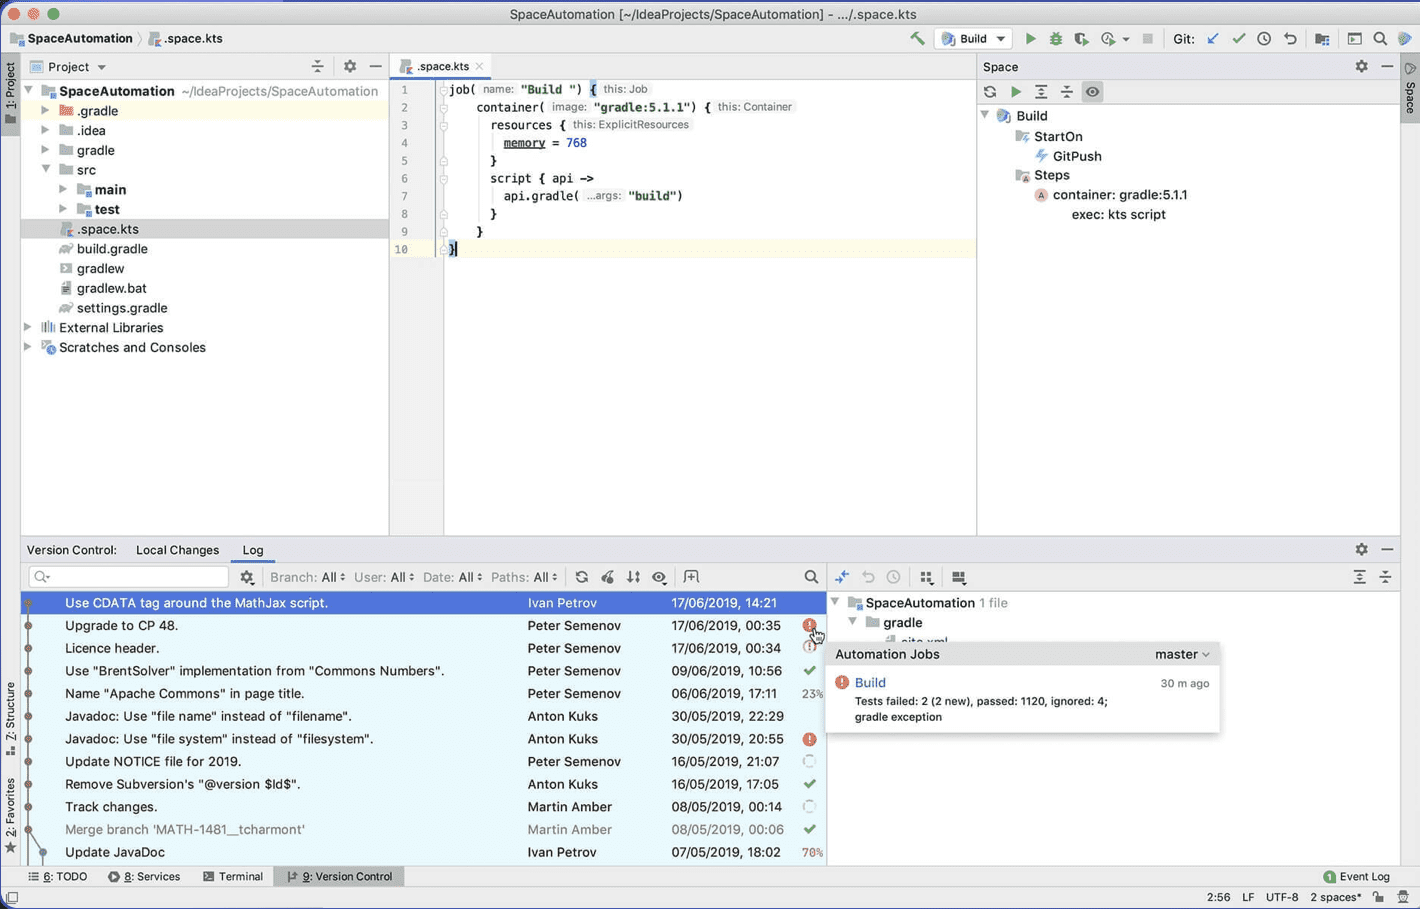This screenshot has width=1420, height=909.
Task: Open Paths filter dropdown
Action: click(524, 577)
